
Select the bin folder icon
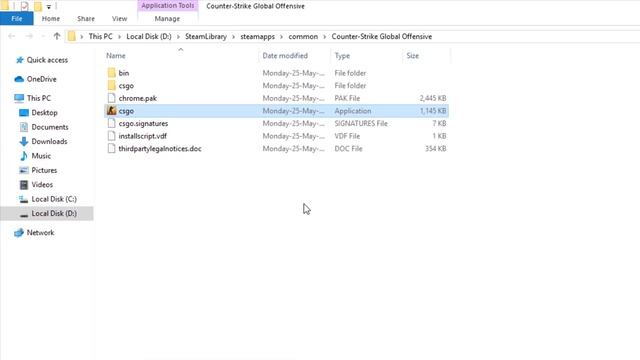(x=111, y=73)
